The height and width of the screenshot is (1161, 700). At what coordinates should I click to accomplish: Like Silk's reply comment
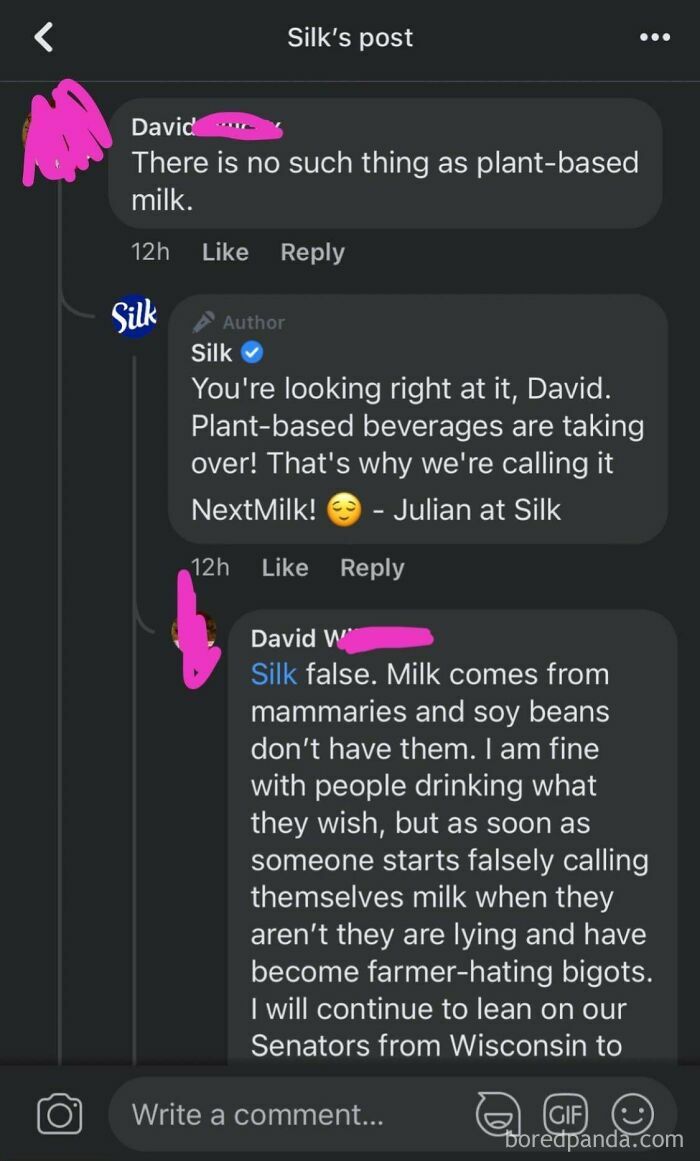(284, 567)
